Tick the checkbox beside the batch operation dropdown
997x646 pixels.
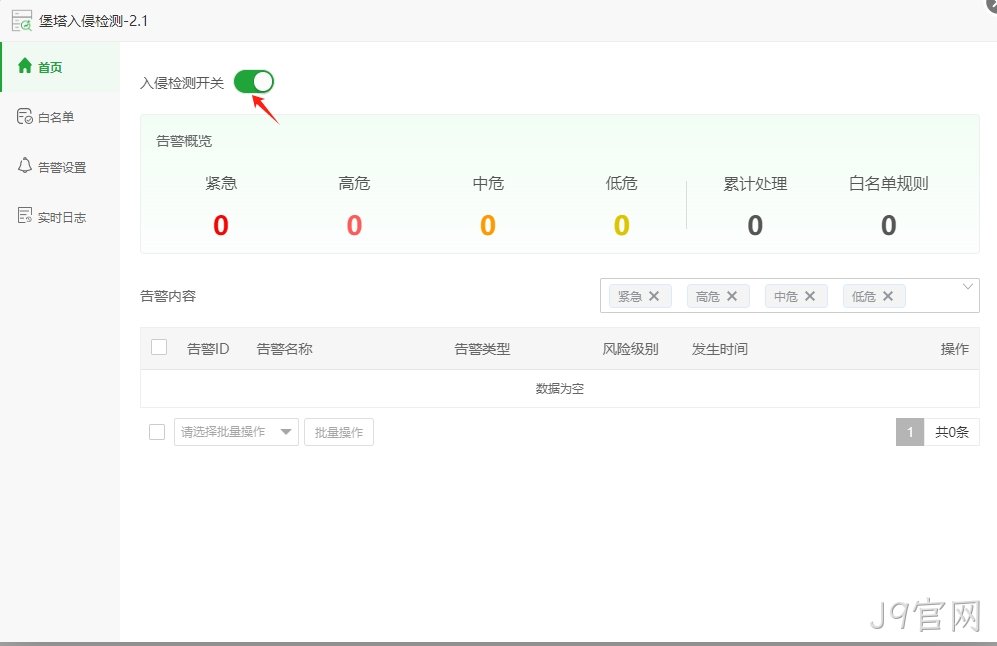pos(157,432)
